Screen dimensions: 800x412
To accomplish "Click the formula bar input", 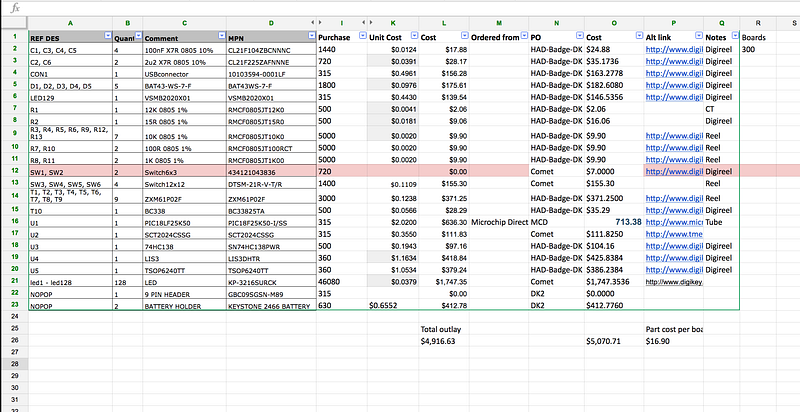I will point(408,8).
